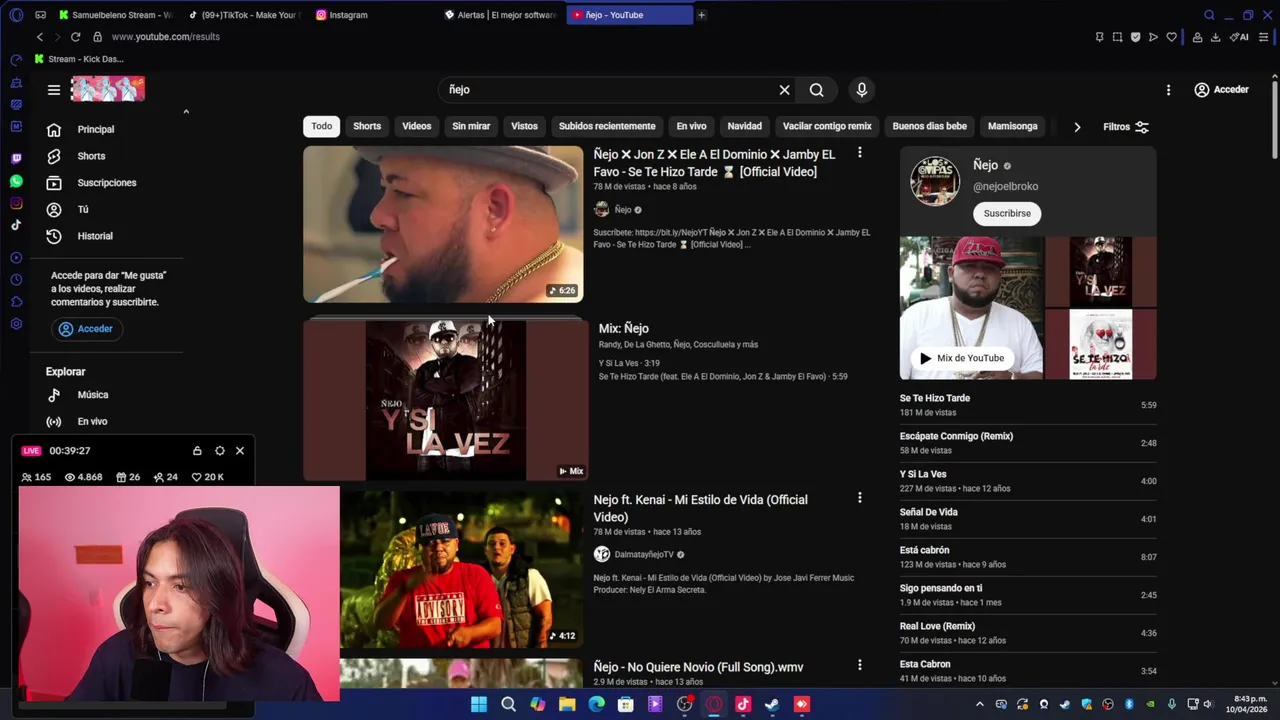Reload the page with the refresh icon

tap(75, 37)
